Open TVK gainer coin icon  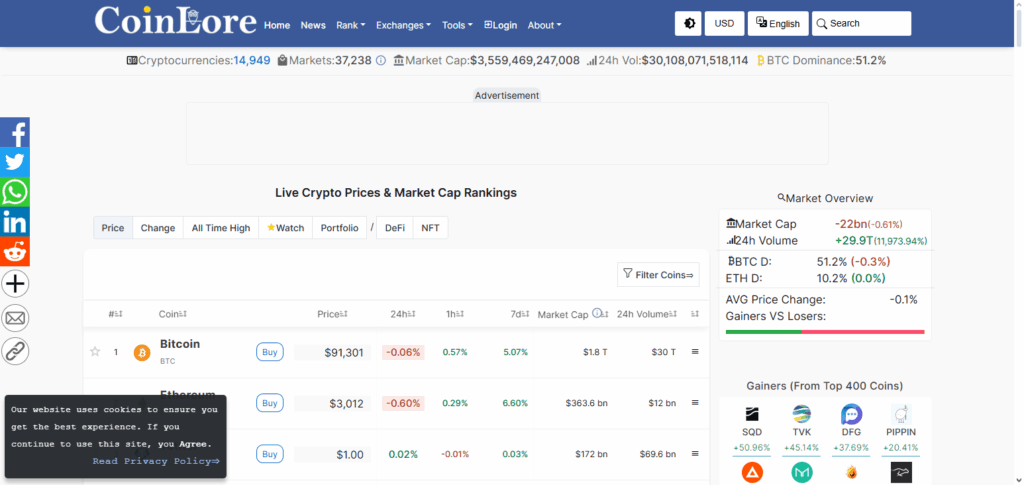point(801,414)
